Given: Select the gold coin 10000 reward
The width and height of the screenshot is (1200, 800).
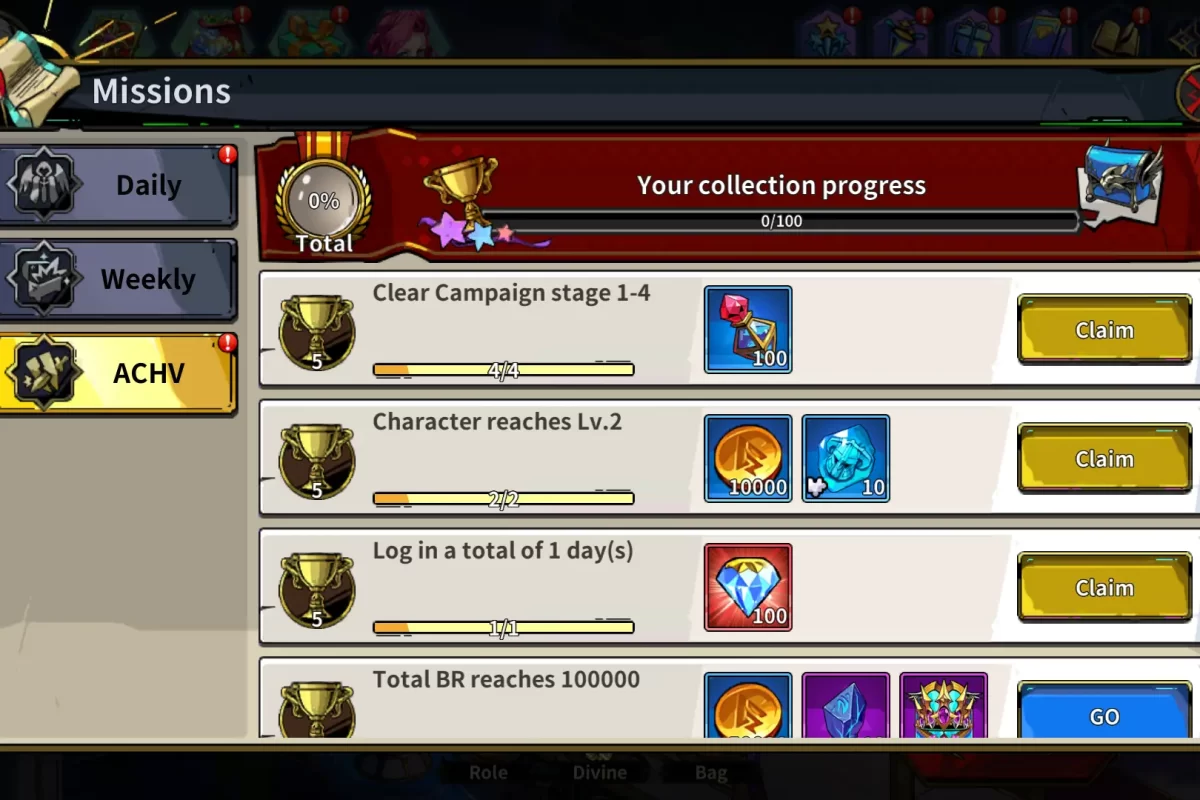Looking at the screenshot, I should tap(748, 458).
